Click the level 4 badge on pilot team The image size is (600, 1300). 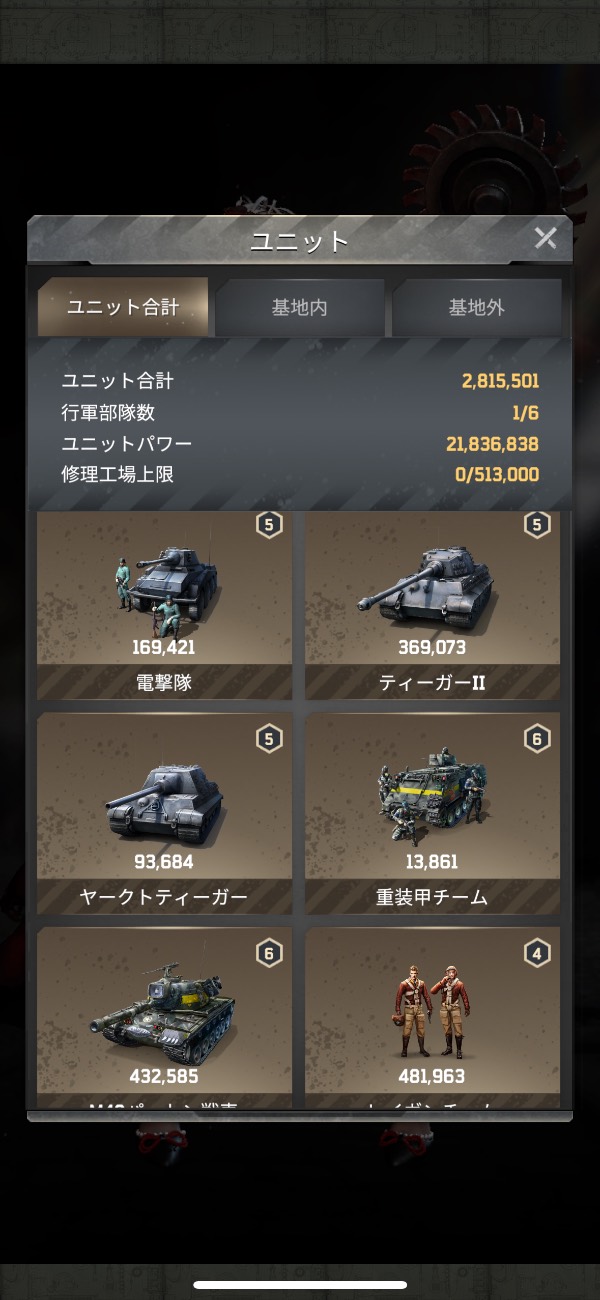coord(537,953)
